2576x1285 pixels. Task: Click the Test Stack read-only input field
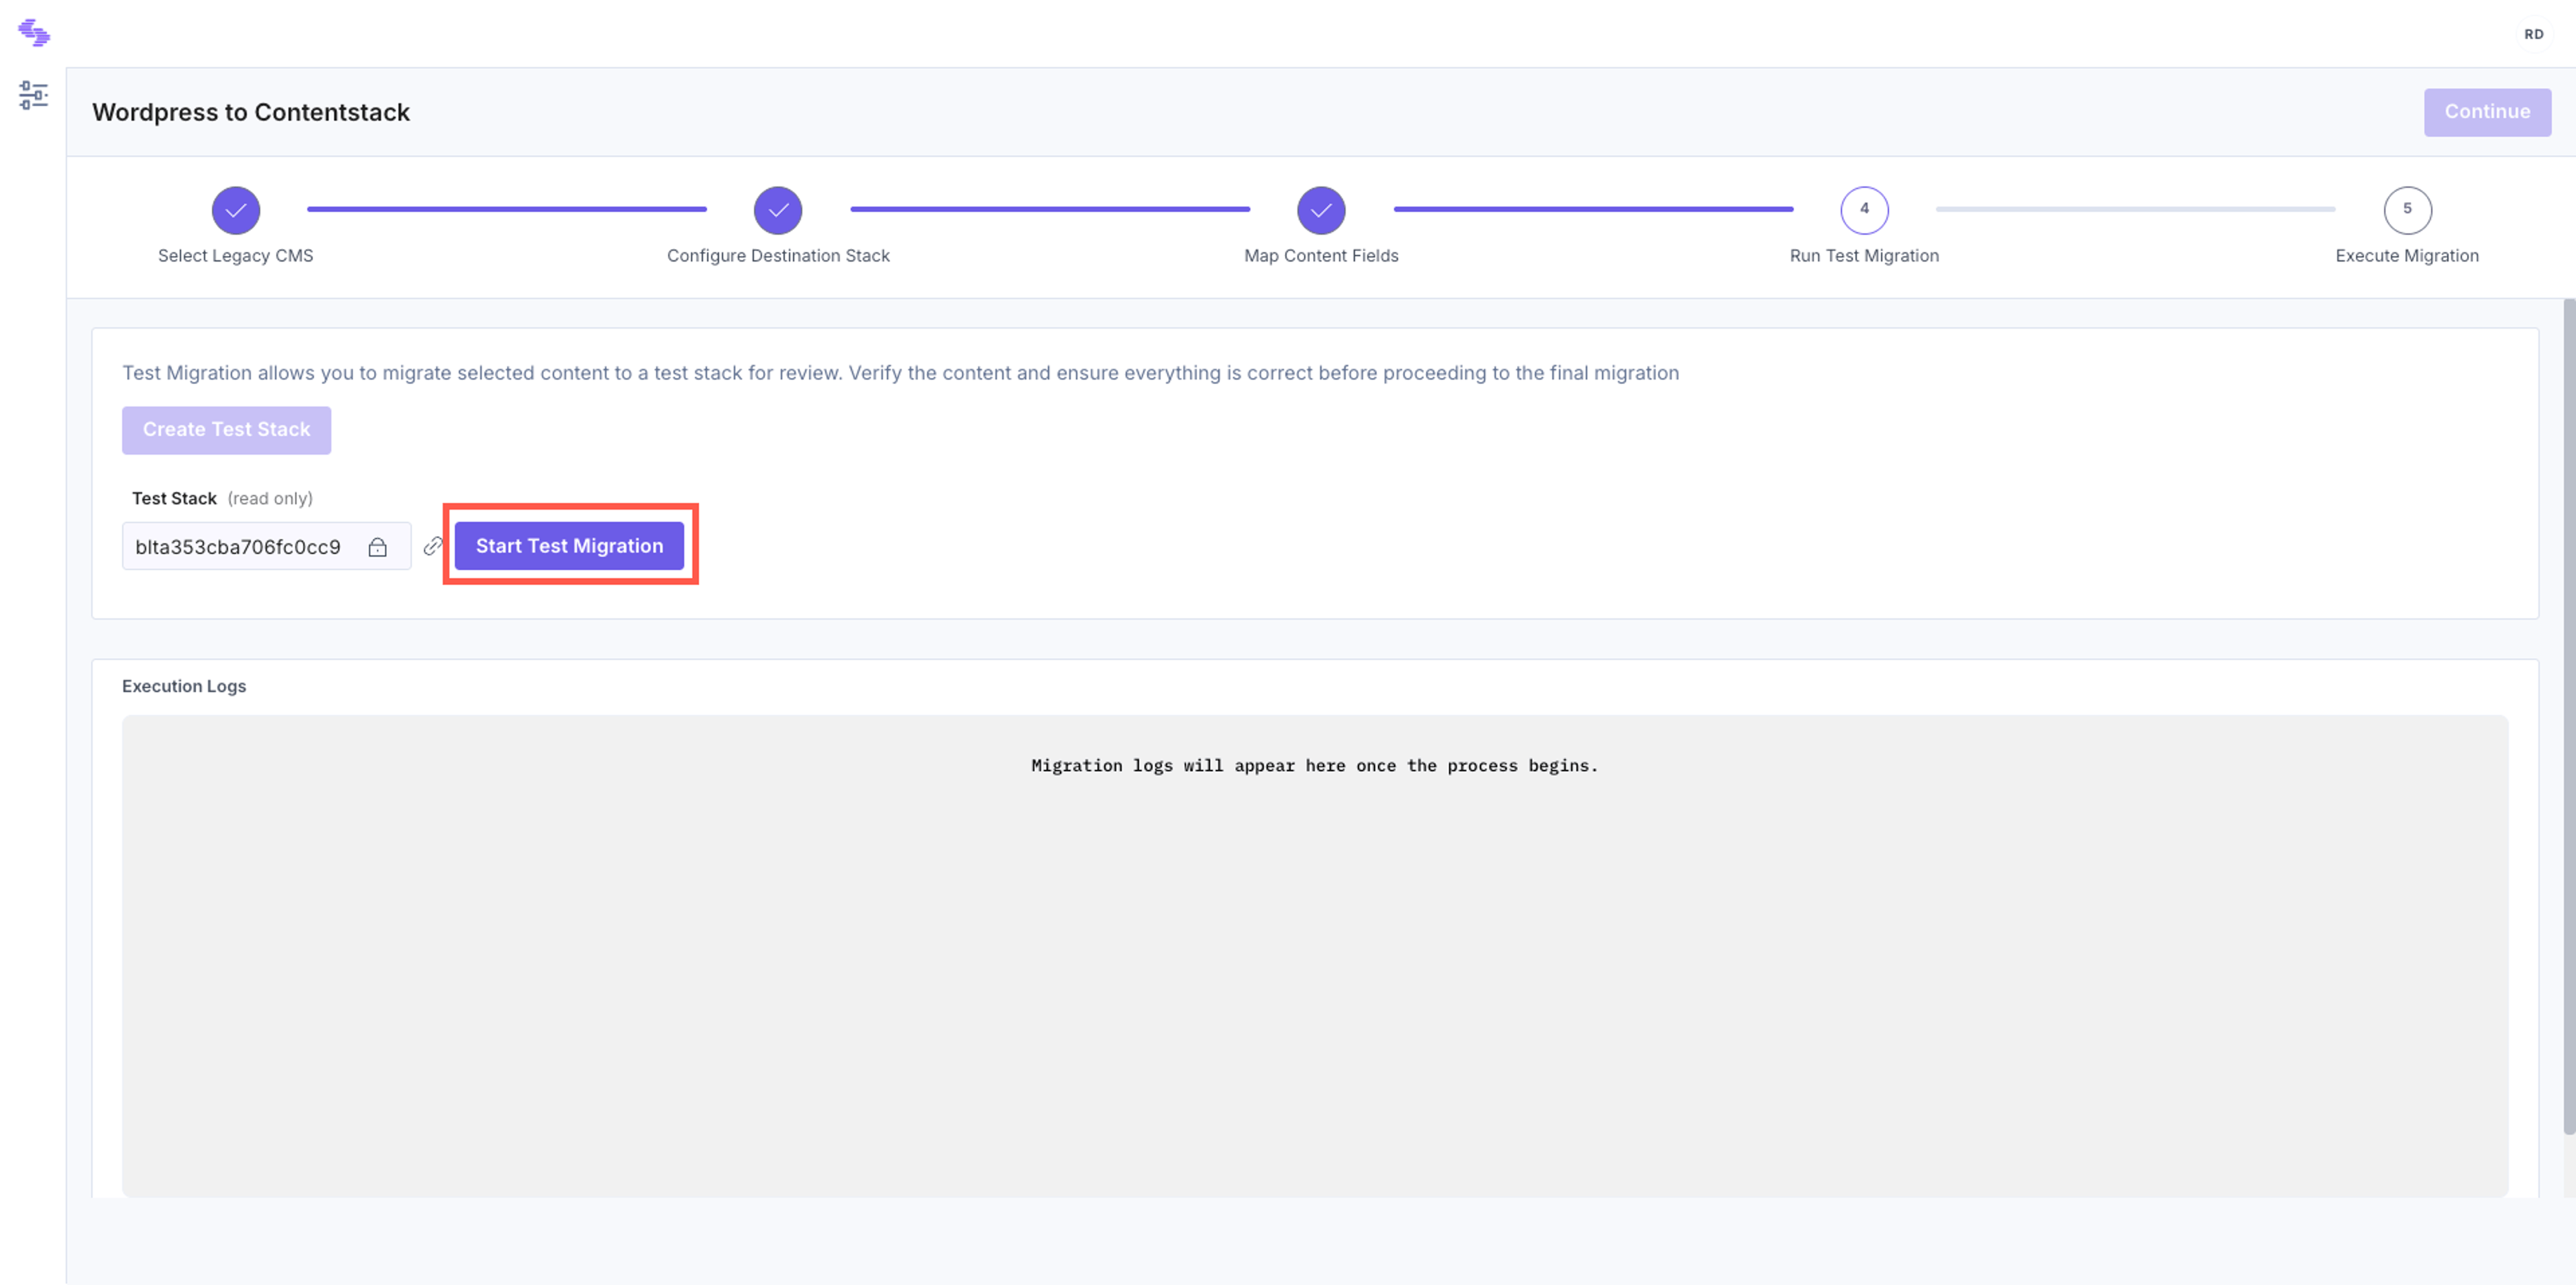tap(266, 547)
